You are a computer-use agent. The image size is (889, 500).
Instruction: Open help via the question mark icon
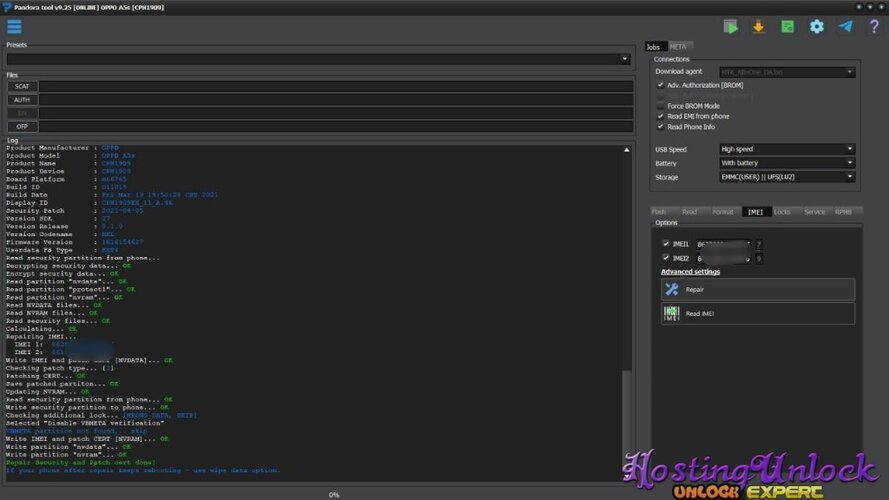coord(874,27)
